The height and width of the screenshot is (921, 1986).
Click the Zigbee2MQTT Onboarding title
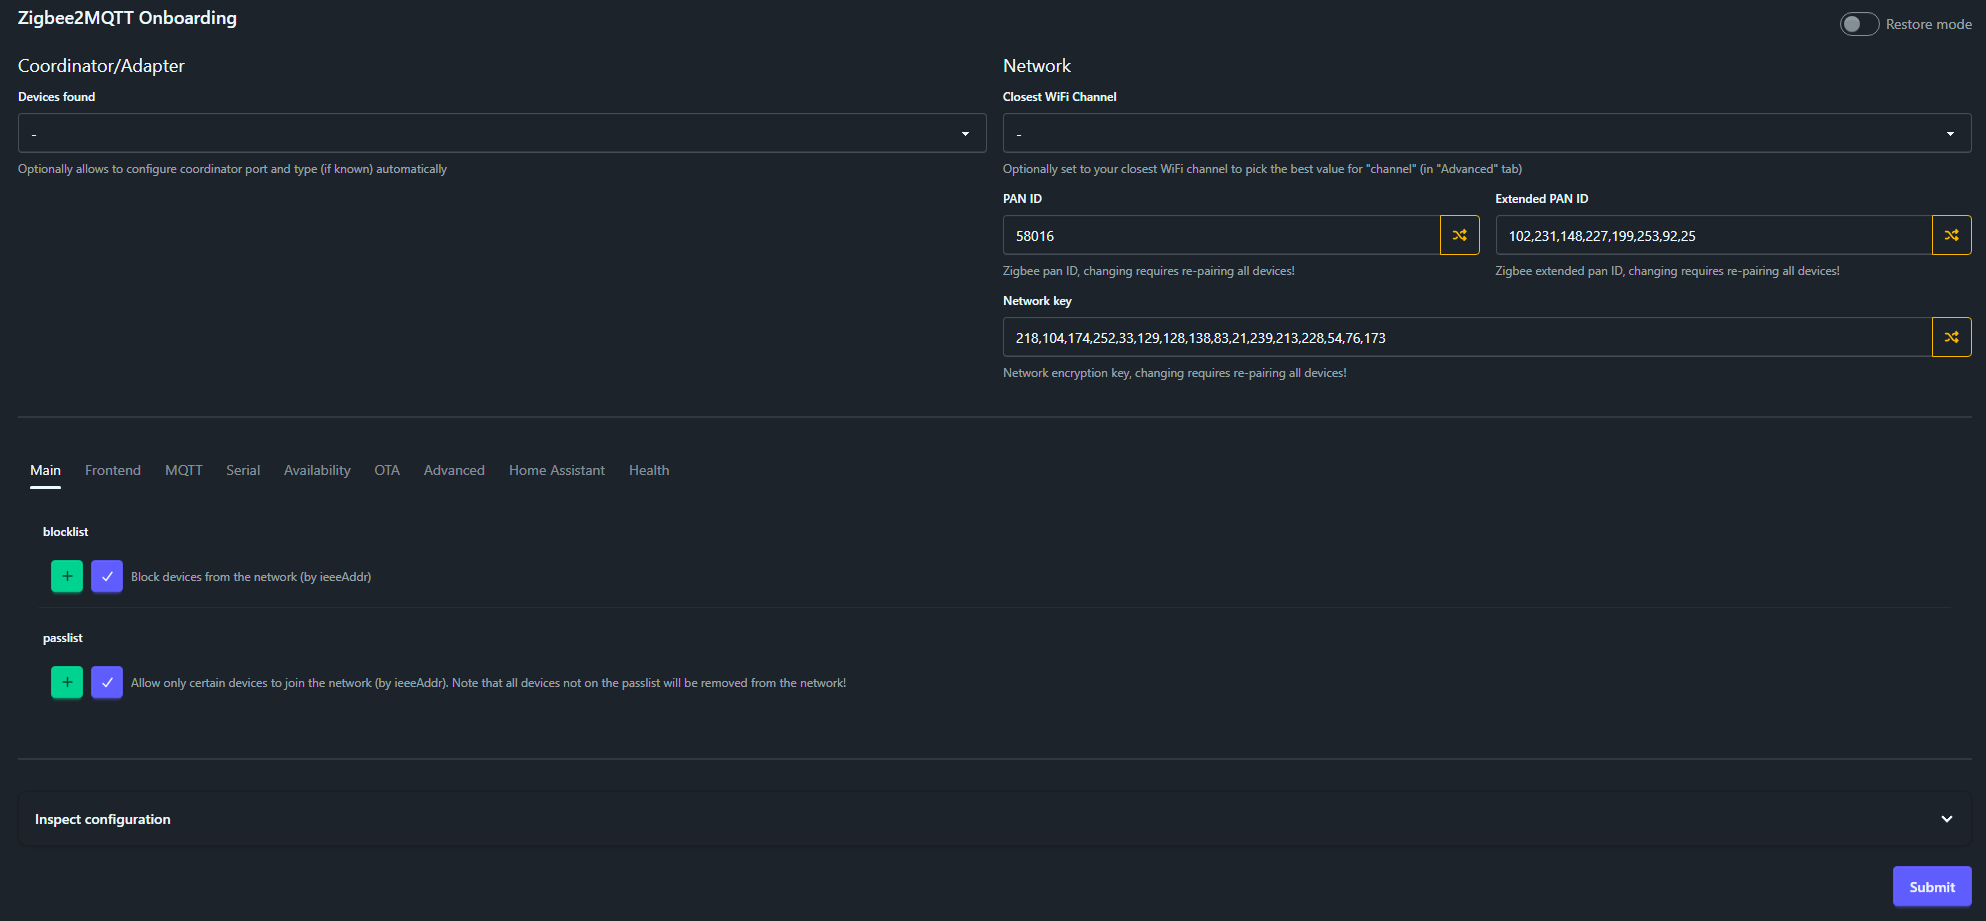coord(127,18)
